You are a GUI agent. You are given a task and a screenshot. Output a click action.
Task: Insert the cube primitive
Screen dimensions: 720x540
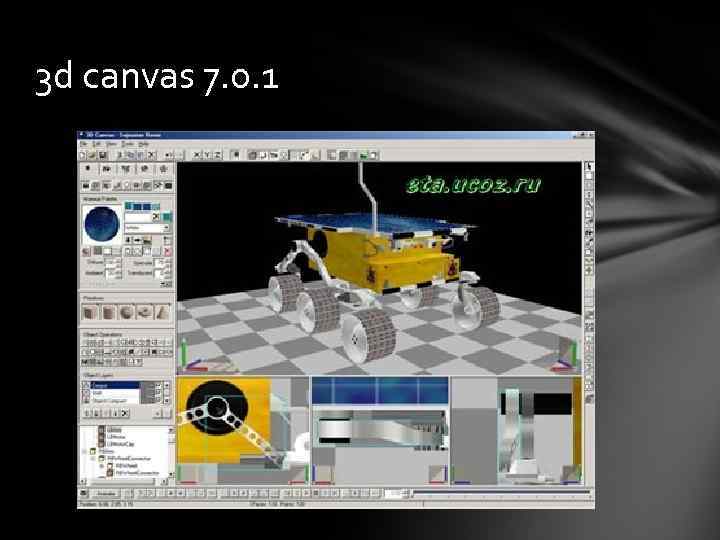pos(90,313)
